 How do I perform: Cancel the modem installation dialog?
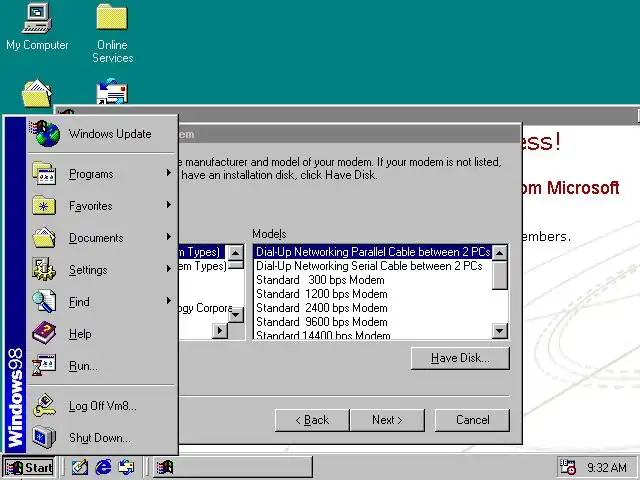coord(472,420)
